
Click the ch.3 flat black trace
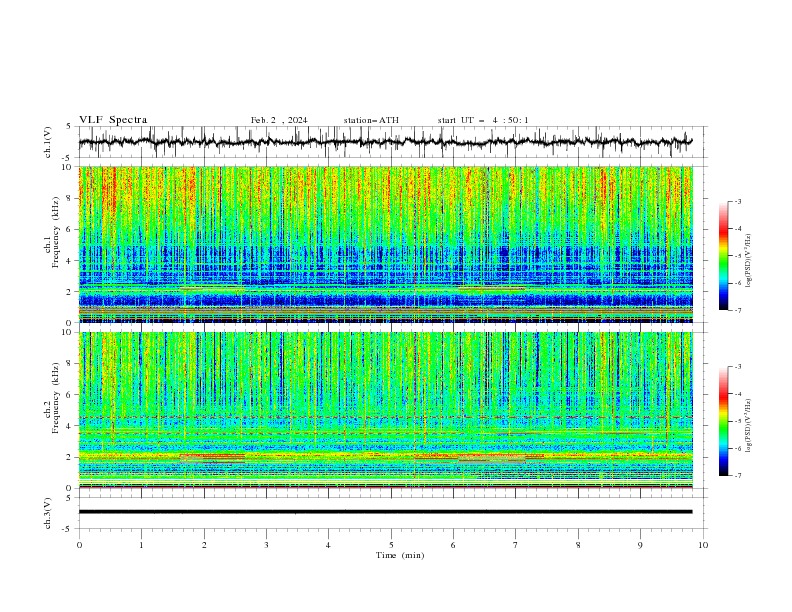[385, 512]
